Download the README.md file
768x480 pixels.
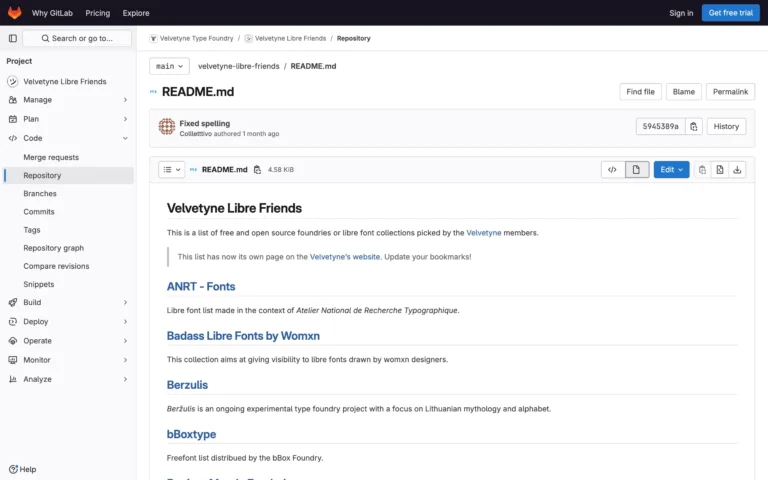click(737, 170)
